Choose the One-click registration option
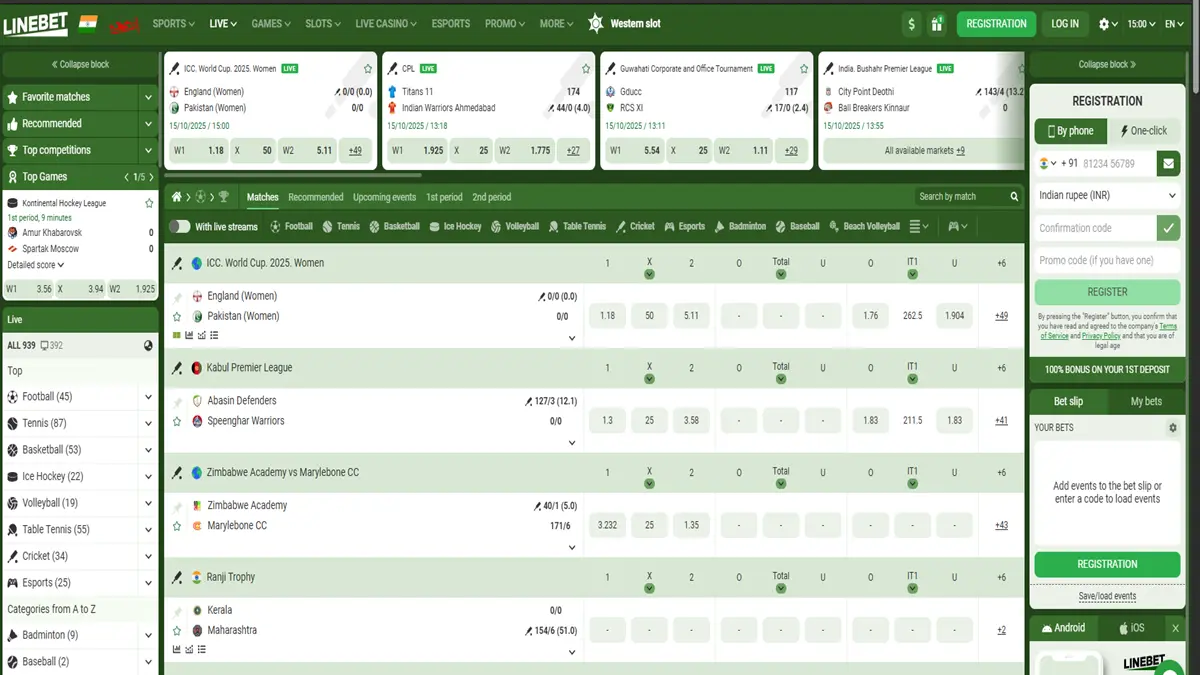Viewport: 1200px width, 675px height. pos(1147,131)
